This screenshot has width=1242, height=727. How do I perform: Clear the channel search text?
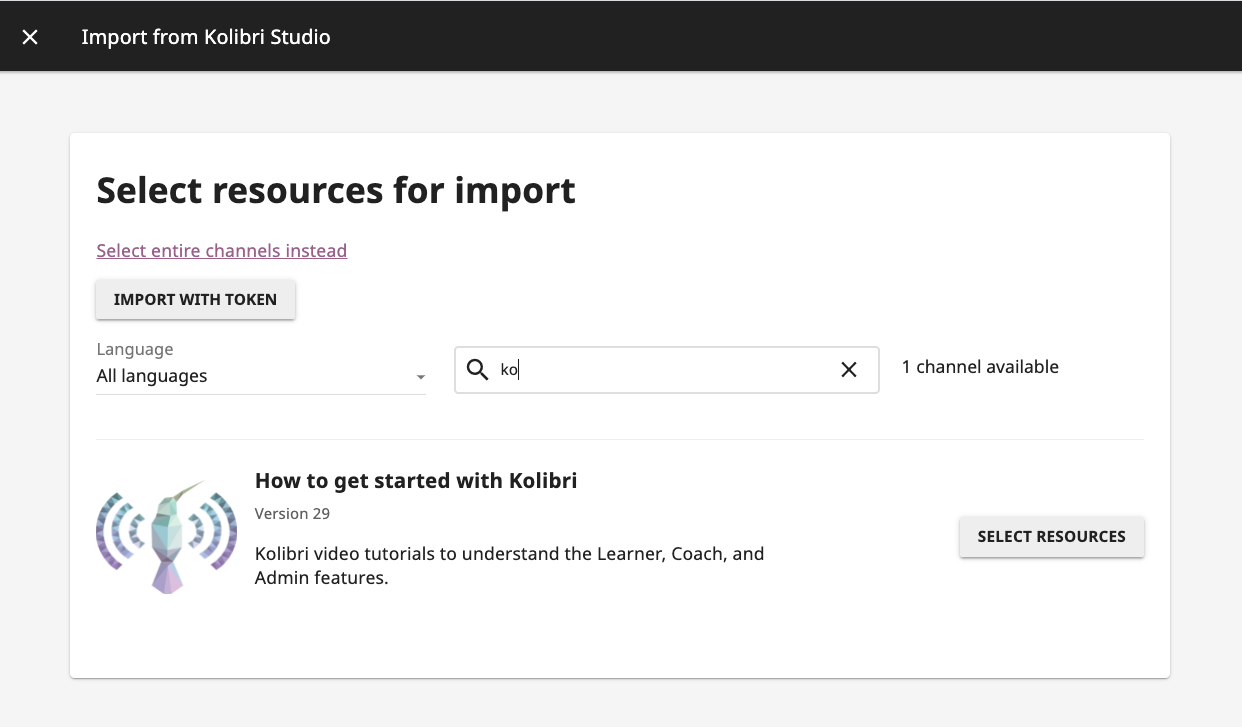click(x=849, y=370)
